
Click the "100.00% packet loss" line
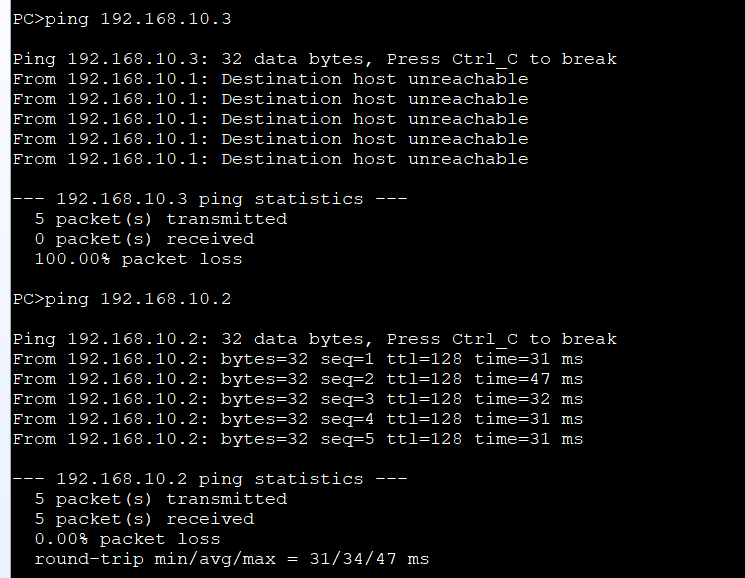[x=138, y=259]
